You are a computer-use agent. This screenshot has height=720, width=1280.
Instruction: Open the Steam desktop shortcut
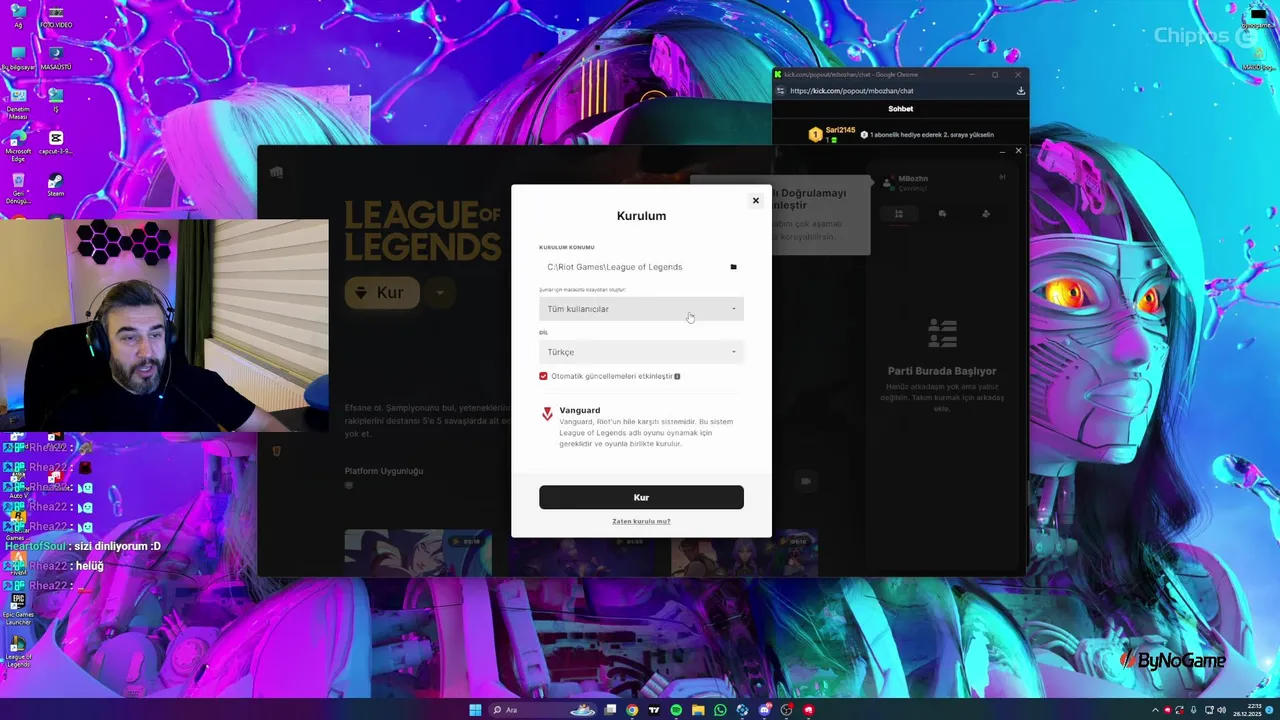56,185
